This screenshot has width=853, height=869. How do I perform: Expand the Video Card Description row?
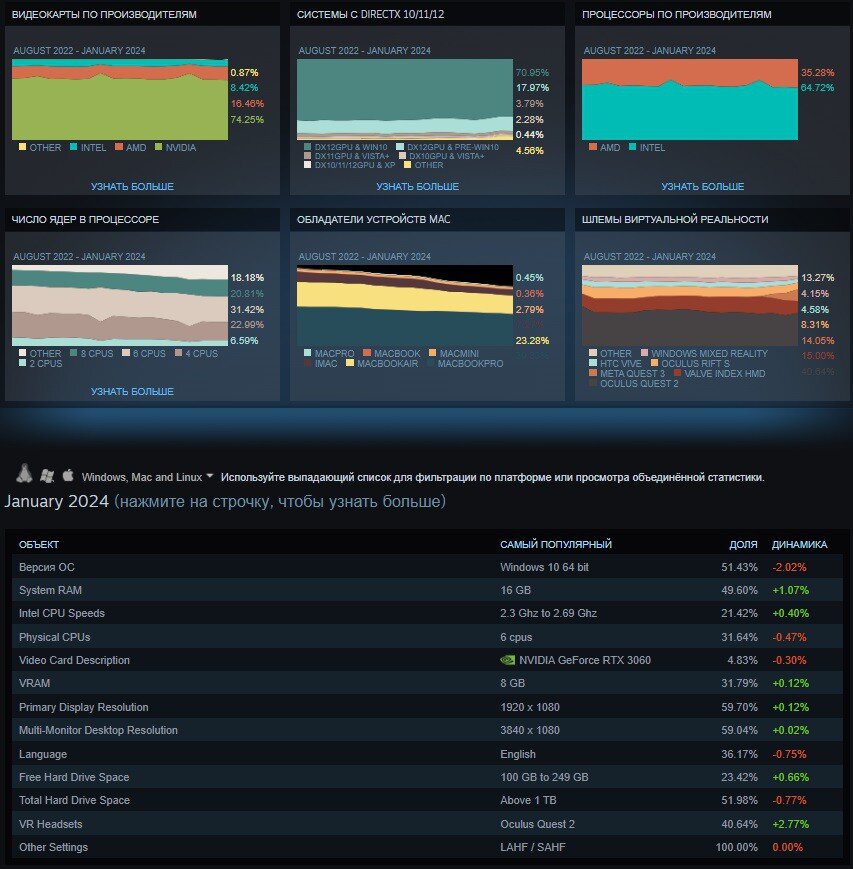point(427,660)
